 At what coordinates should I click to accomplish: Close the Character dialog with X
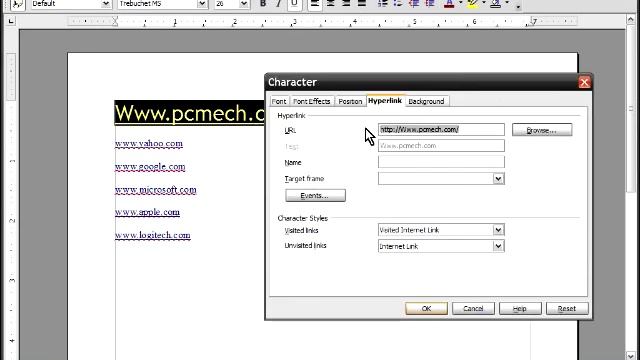[584, 82]
